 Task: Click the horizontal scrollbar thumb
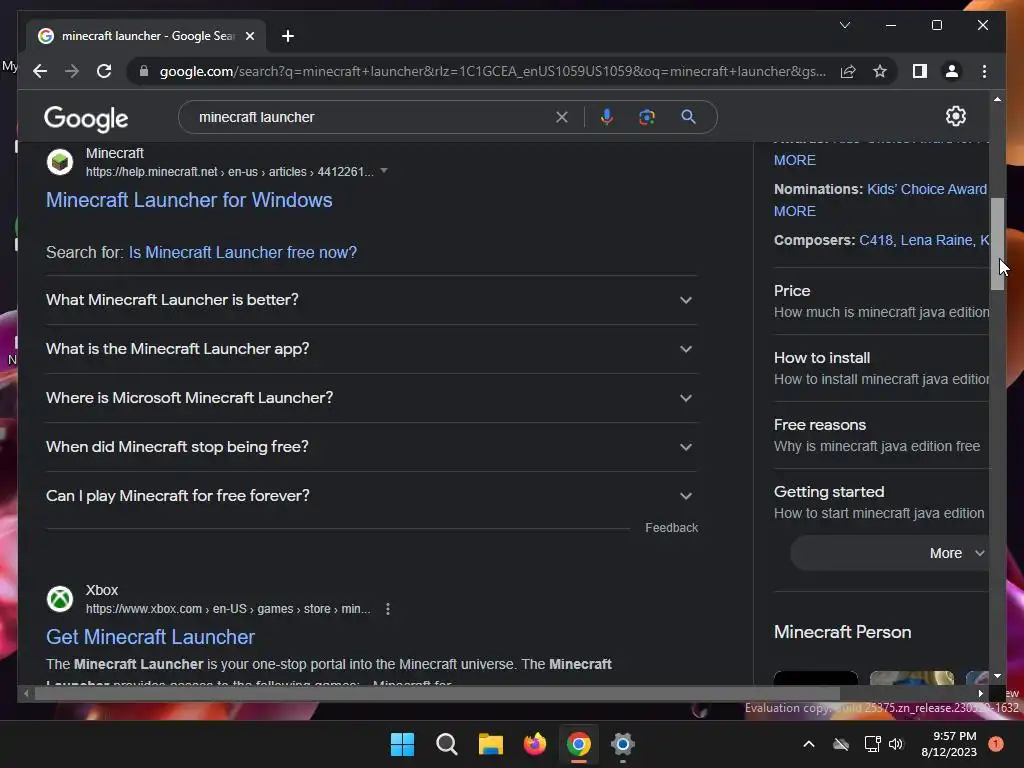(x=437, y=694)
